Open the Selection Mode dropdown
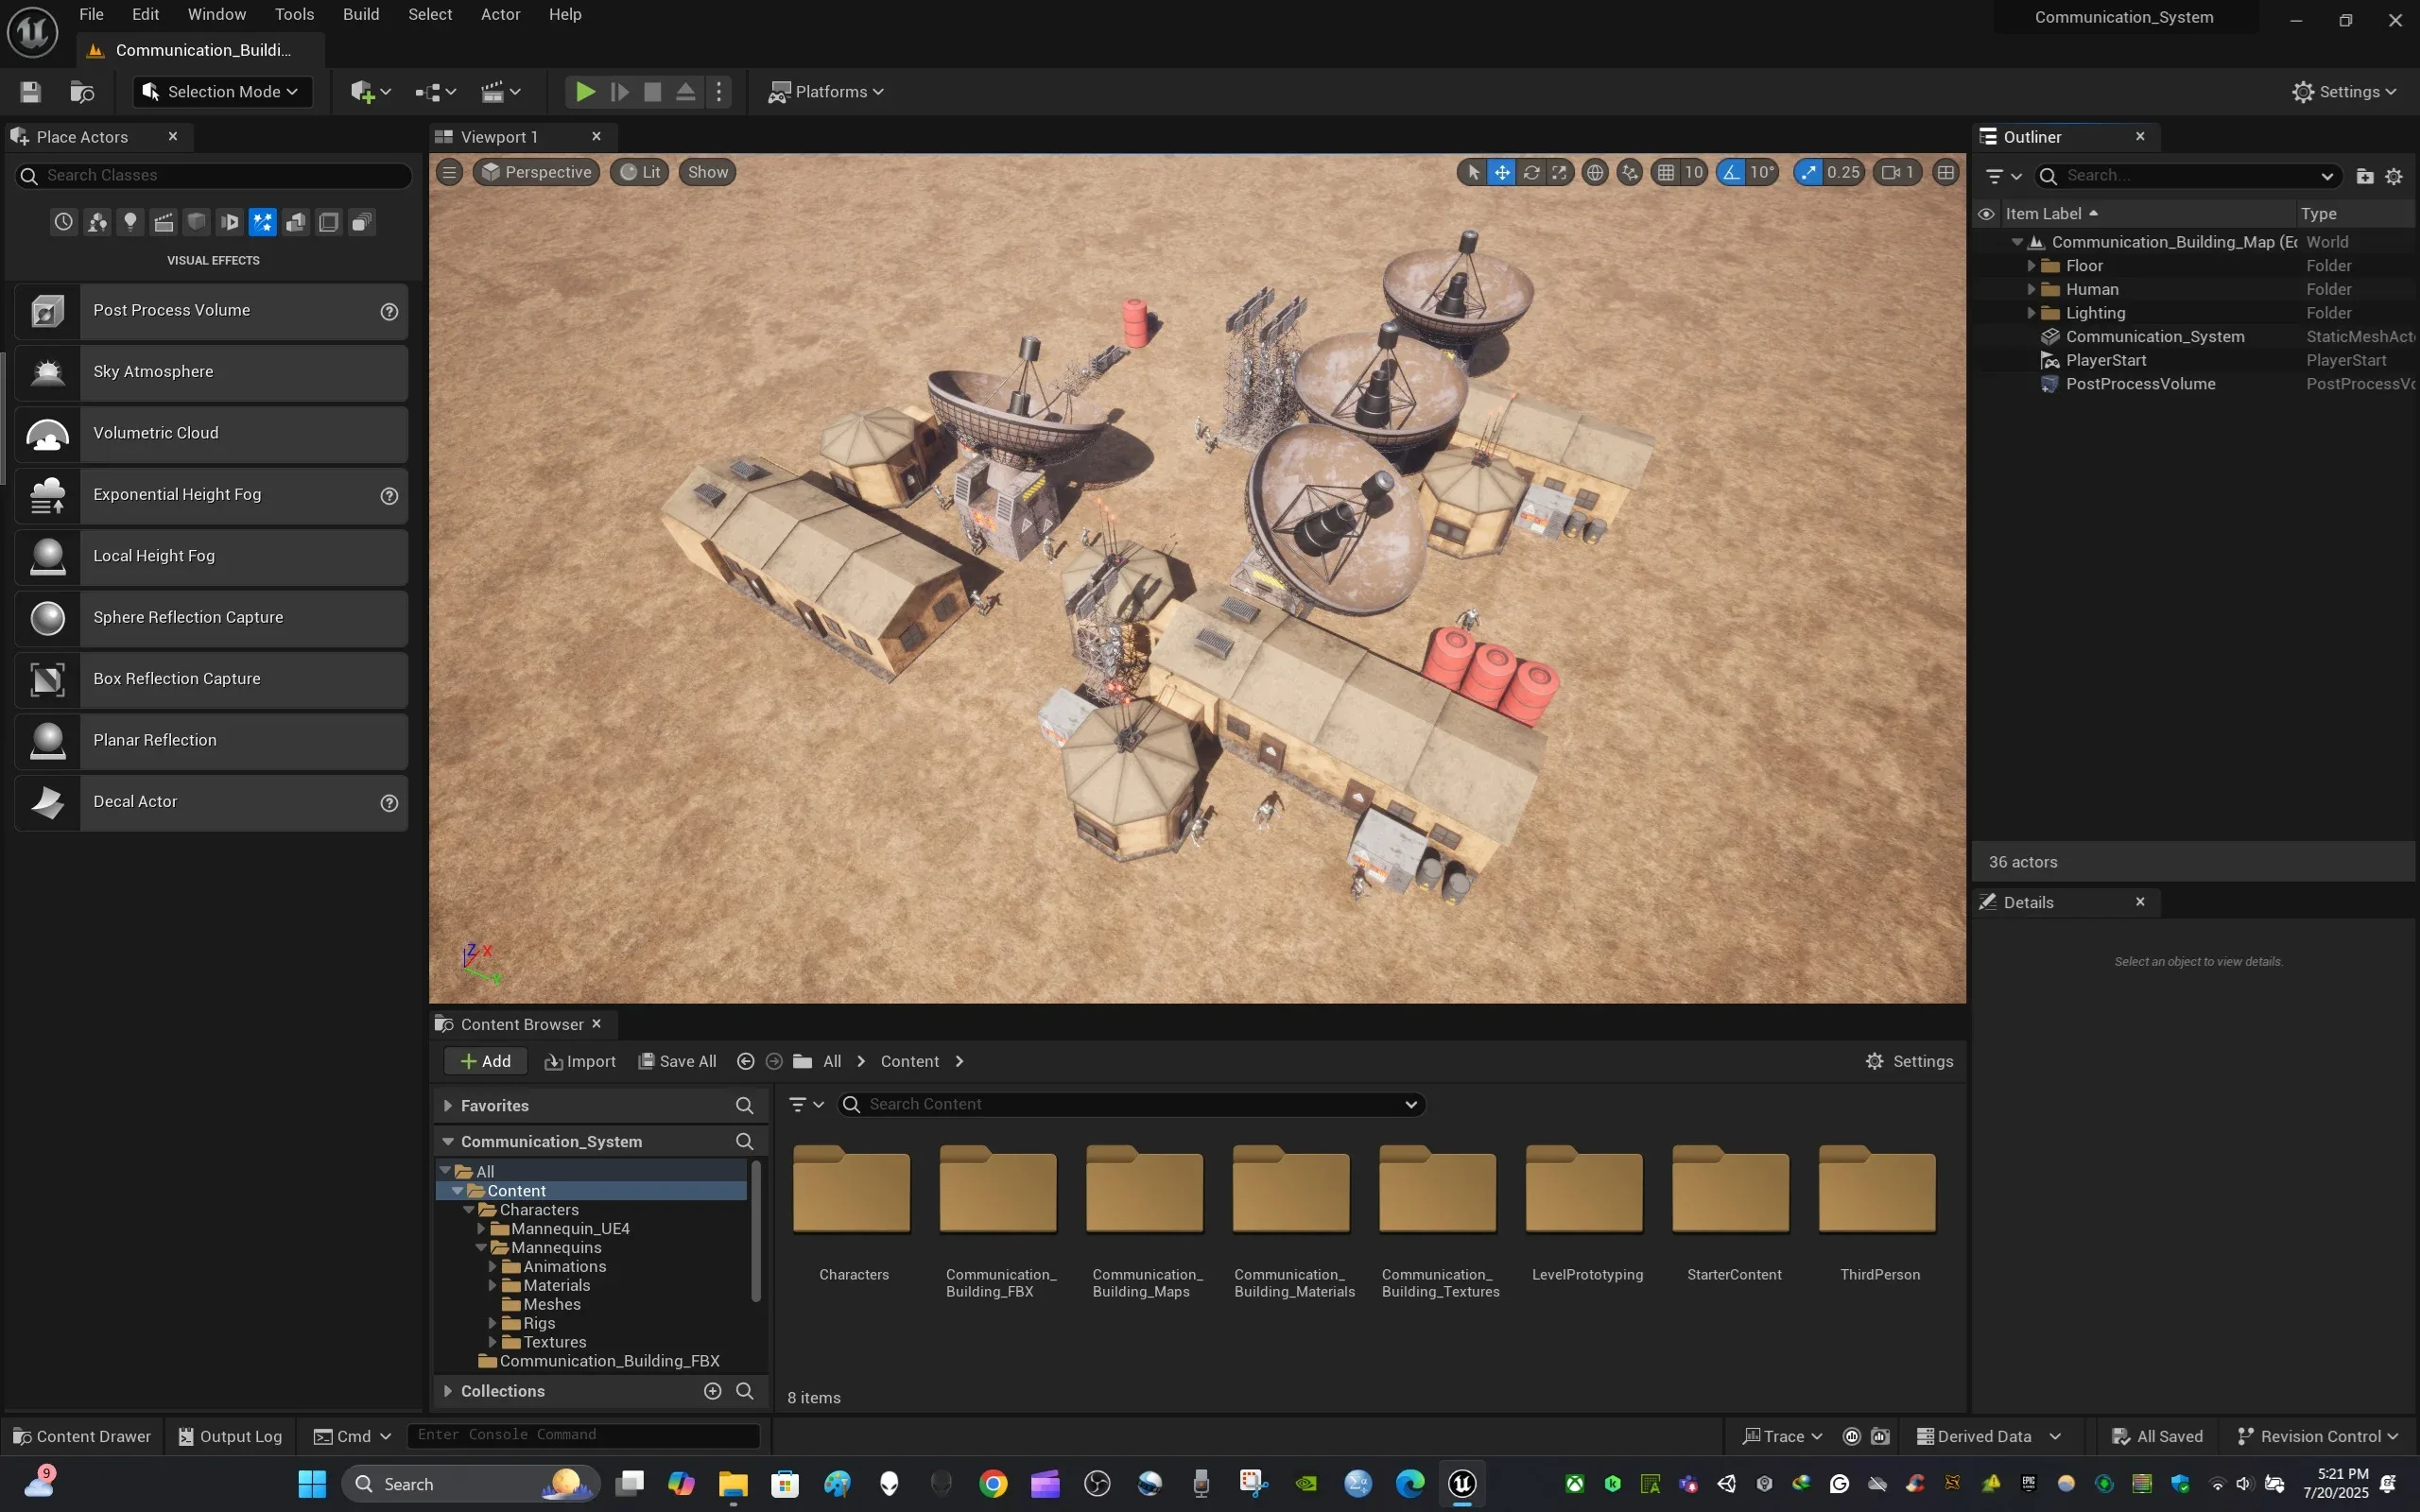 (222, 92)
